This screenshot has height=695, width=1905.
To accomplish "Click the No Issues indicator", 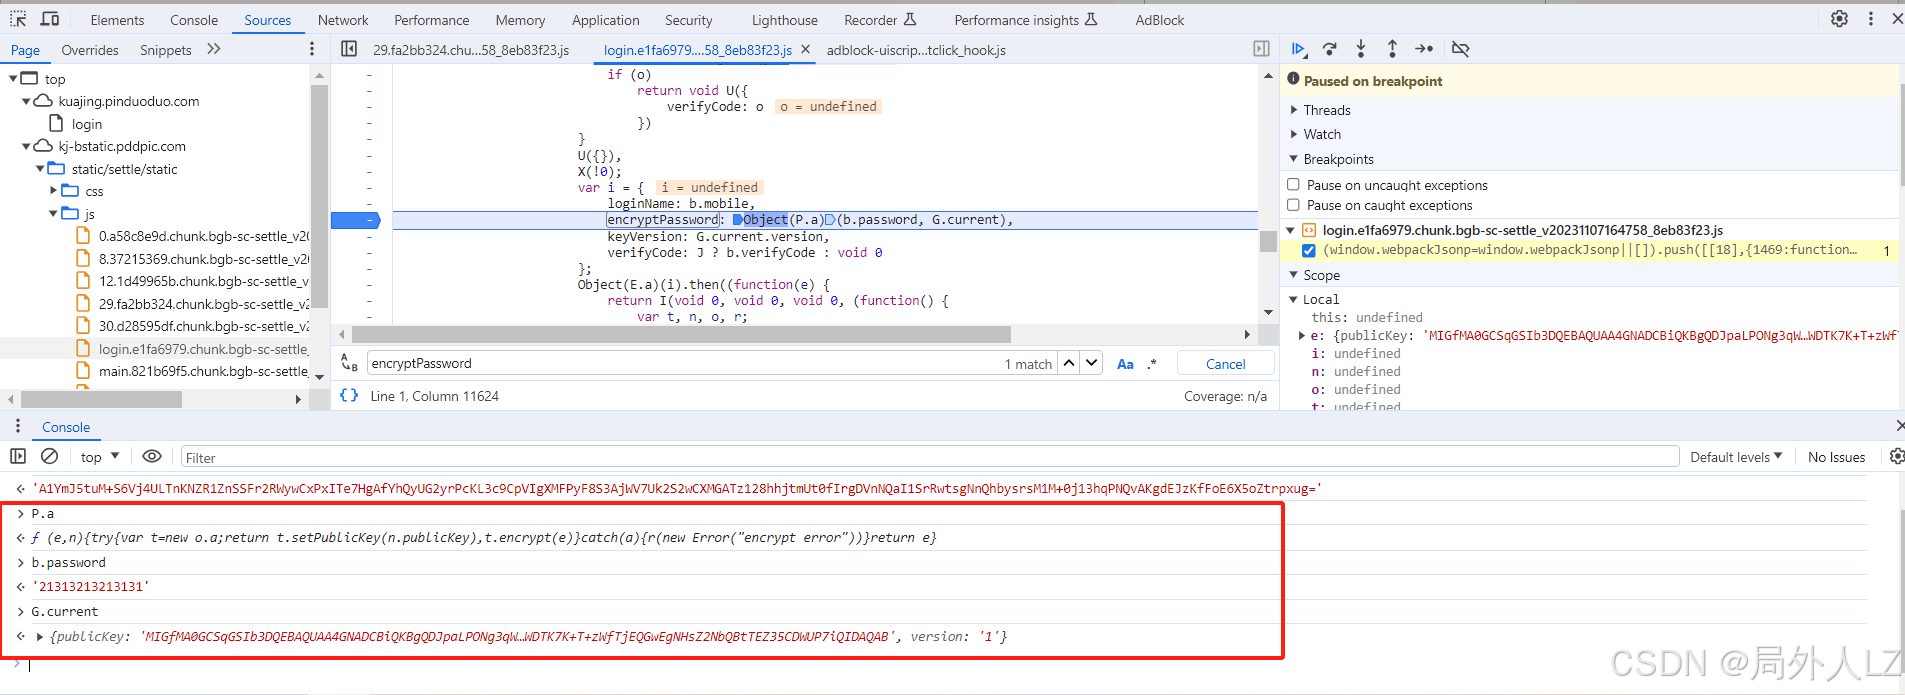I will coord(1836,457).
